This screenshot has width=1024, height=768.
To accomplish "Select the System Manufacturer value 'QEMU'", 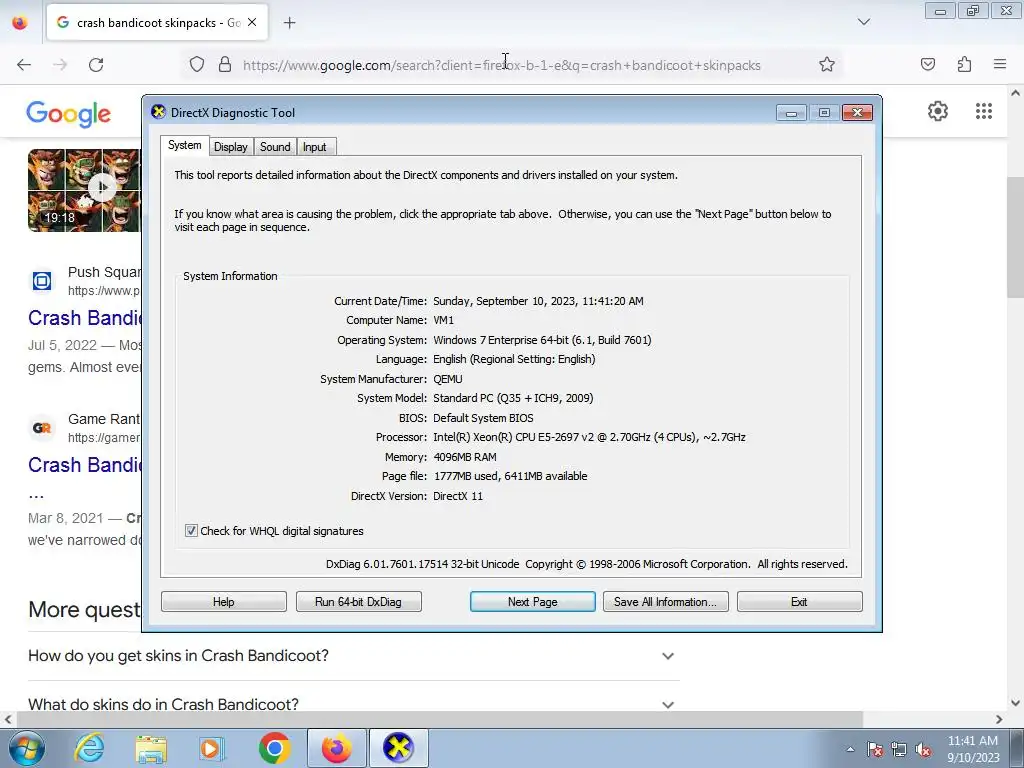I will pos(447,379).
